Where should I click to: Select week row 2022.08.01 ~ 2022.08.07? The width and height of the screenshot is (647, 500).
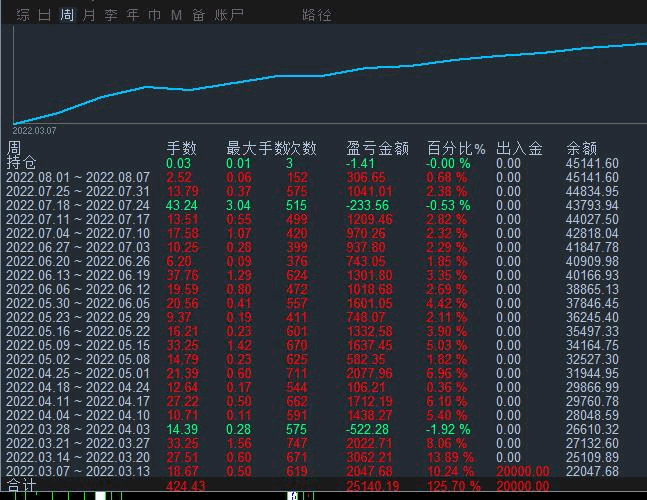click(x=77, y=178)
